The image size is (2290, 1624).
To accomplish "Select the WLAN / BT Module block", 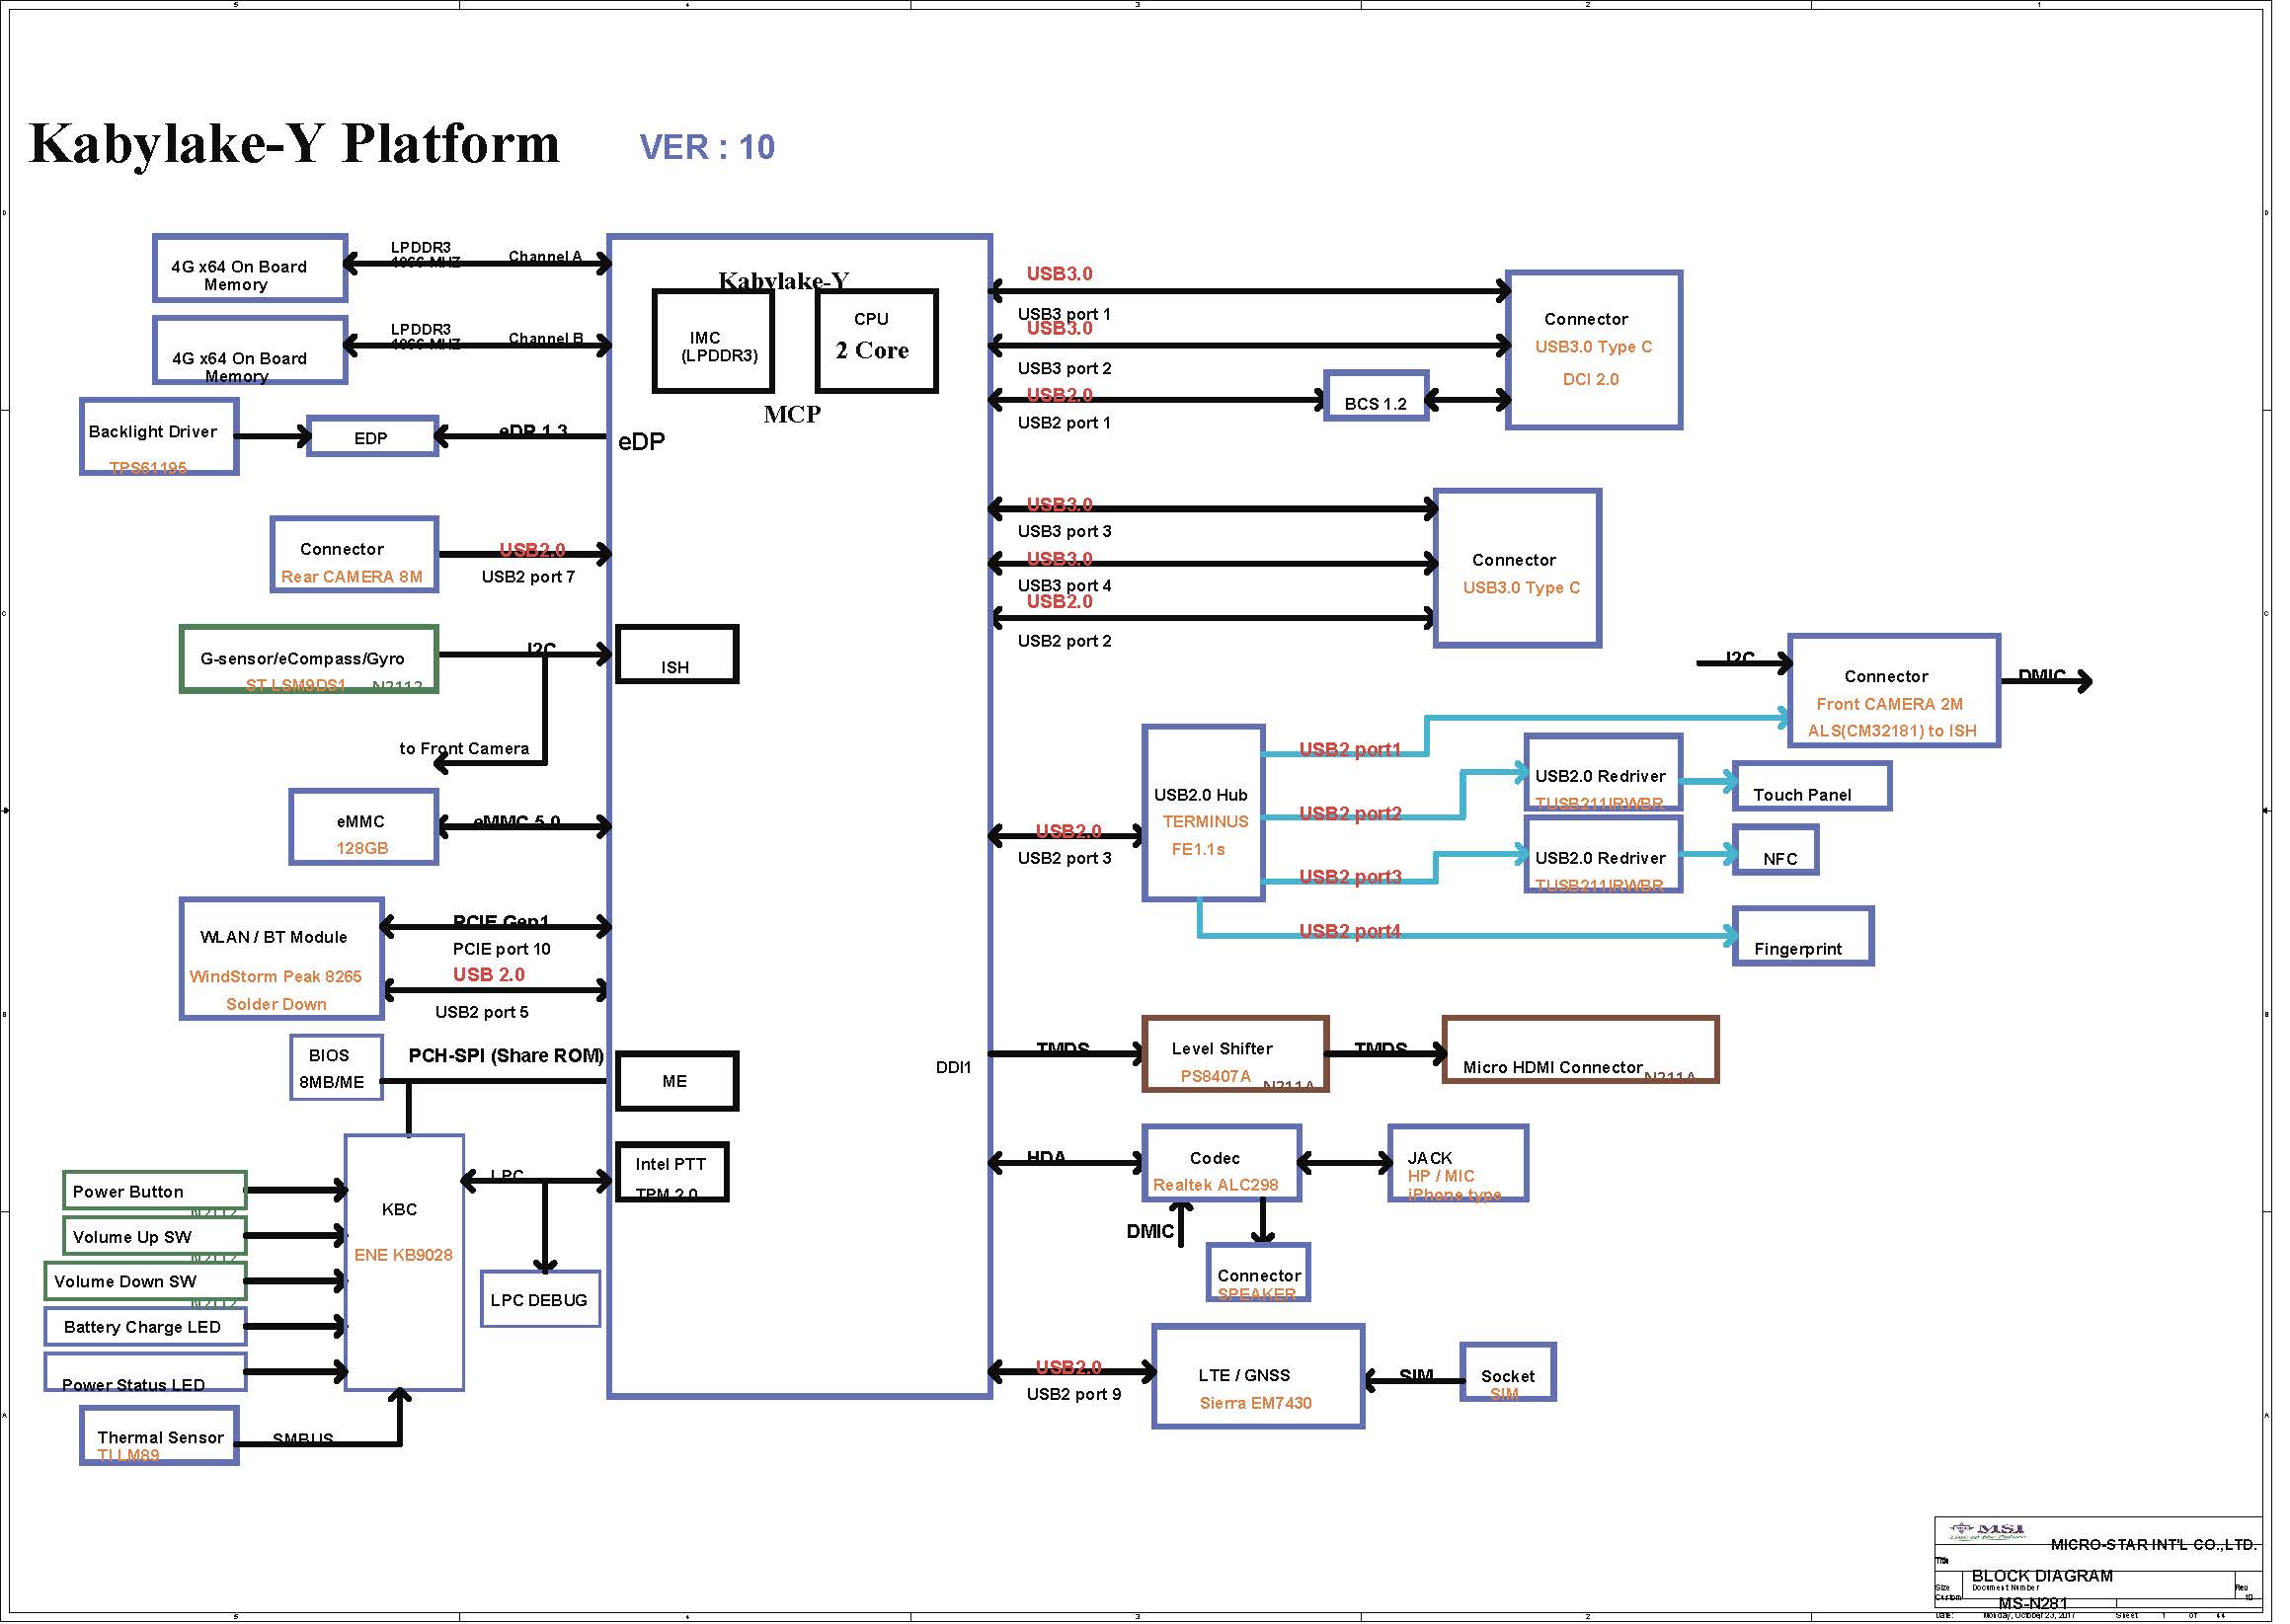I will click(x=281, y=960).
